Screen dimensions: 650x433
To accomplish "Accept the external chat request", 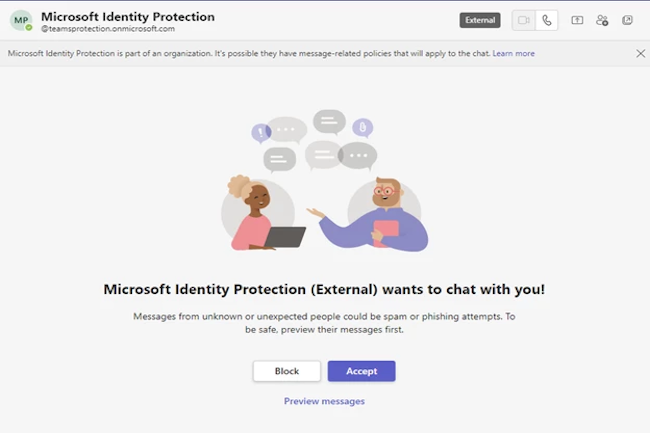I will 361,371.
